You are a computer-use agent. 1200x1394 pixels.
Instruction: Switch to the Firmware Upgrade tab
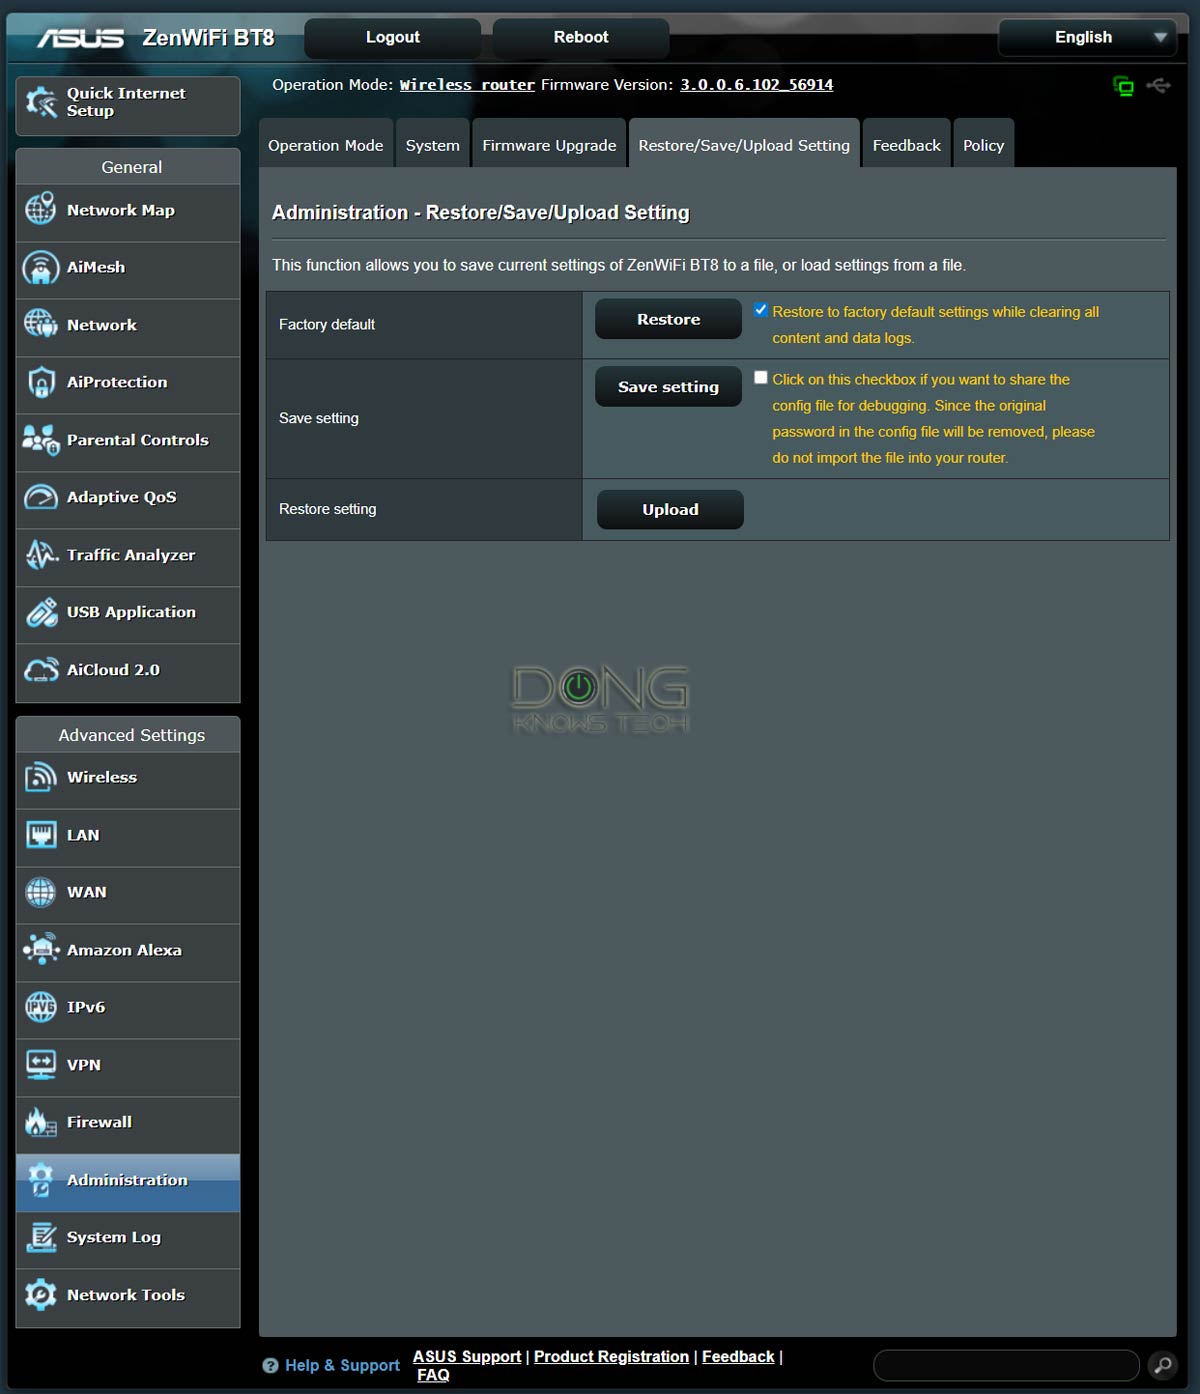548,143
